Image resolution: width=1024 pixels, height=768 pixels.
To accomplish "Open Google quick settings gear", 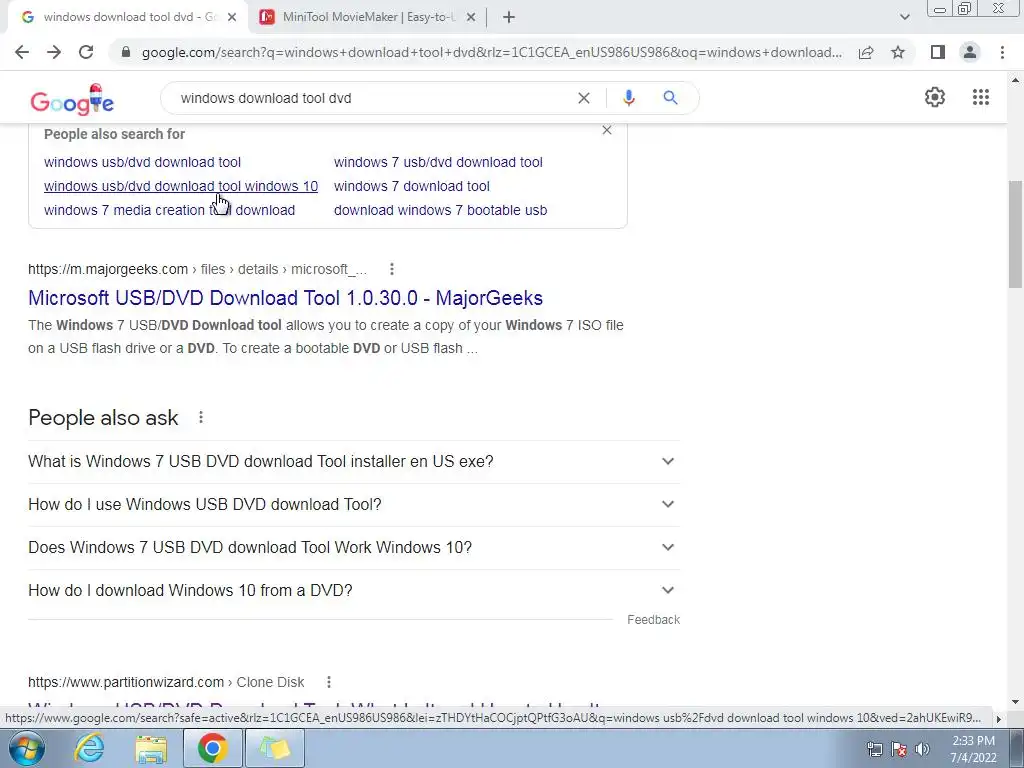I will click(x=935, y=97).
